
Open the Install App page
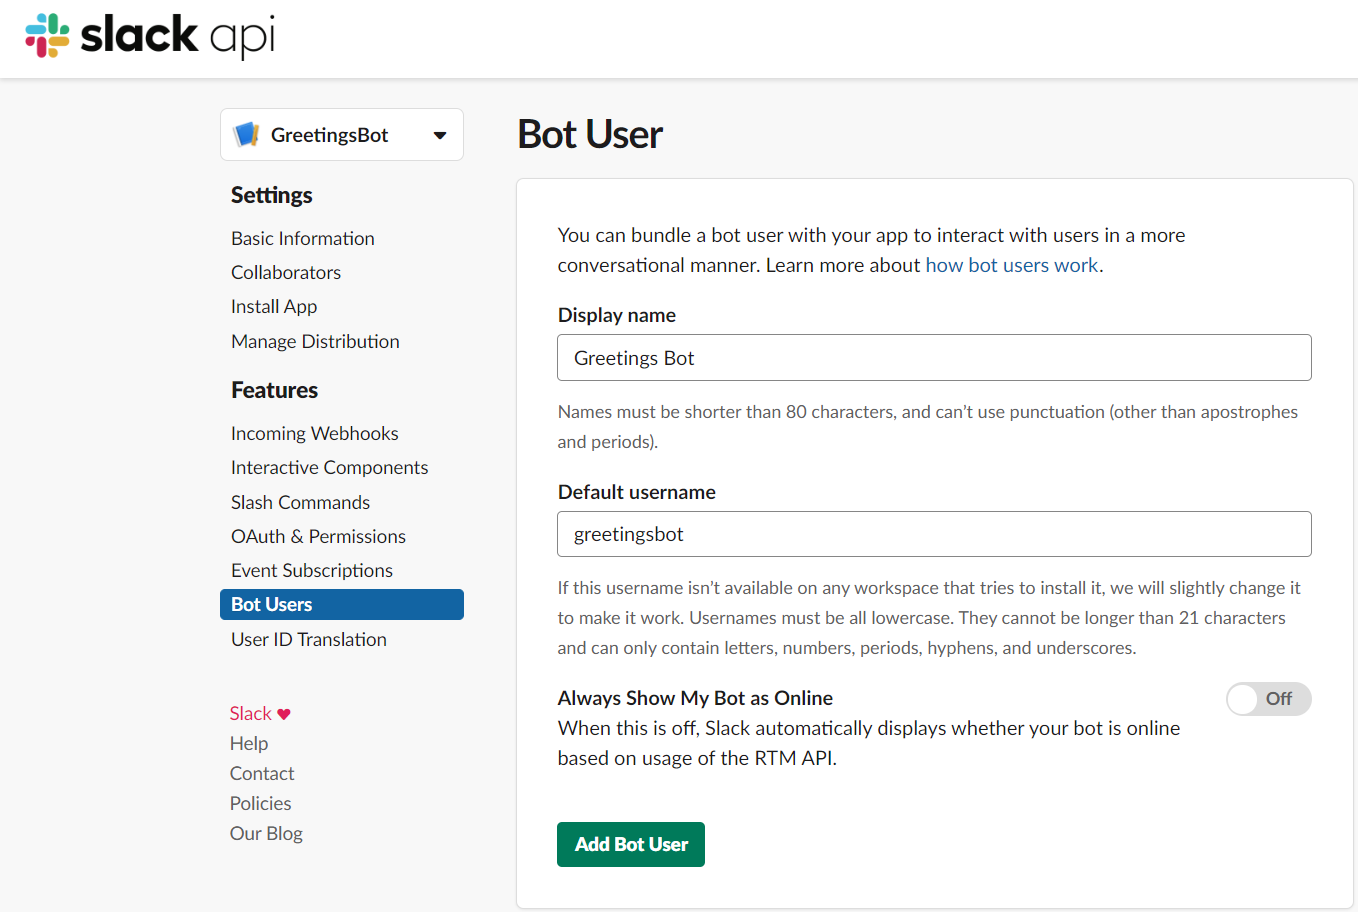(274, 306)
